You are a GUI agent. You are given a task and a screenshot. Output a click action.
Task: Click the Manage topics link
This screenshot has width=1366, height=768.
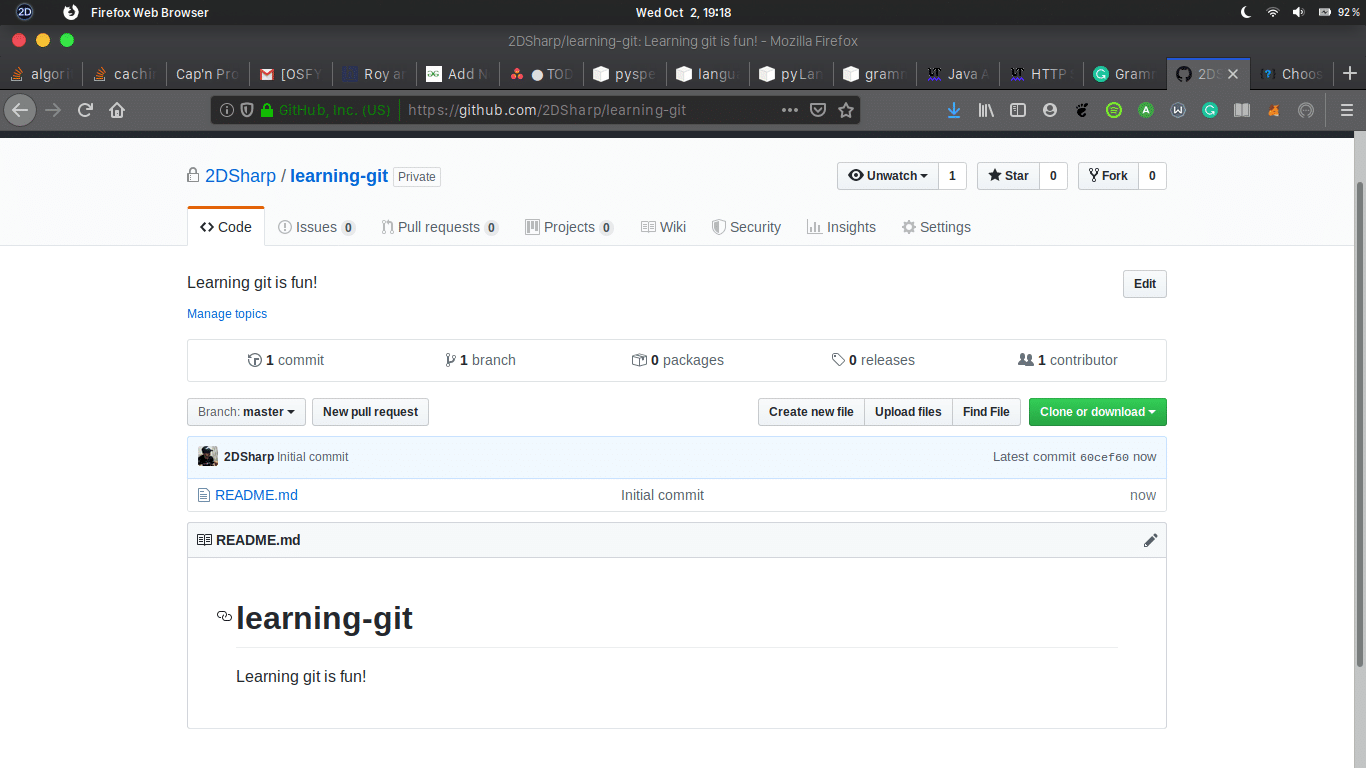(x=227, y=314)
